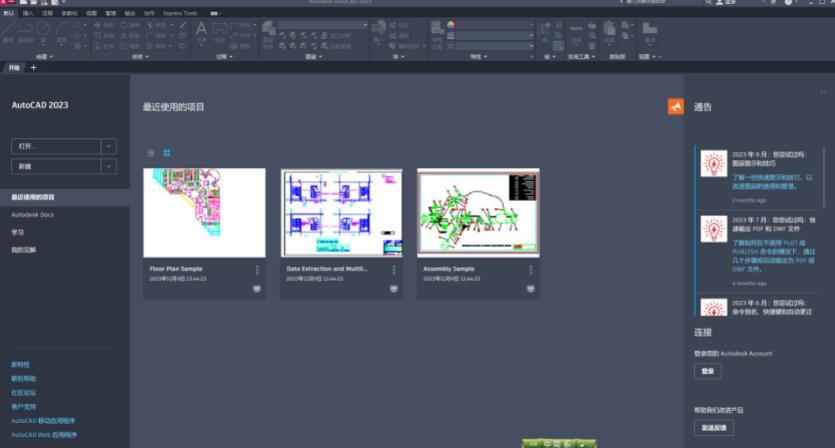Click the Dimension annotation tool
The width and height of the screenshot is (835, 448).
[219, 31]
